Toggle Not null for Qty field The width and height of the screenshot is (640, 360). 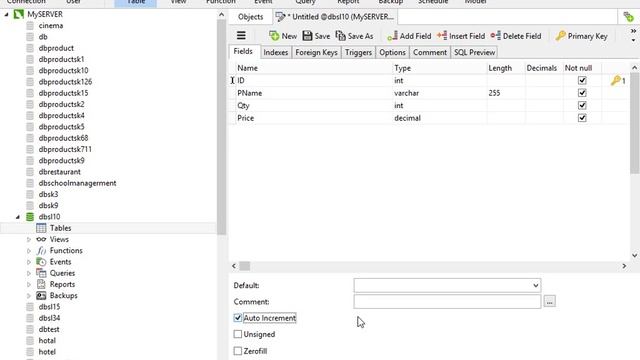click(582, 105)
